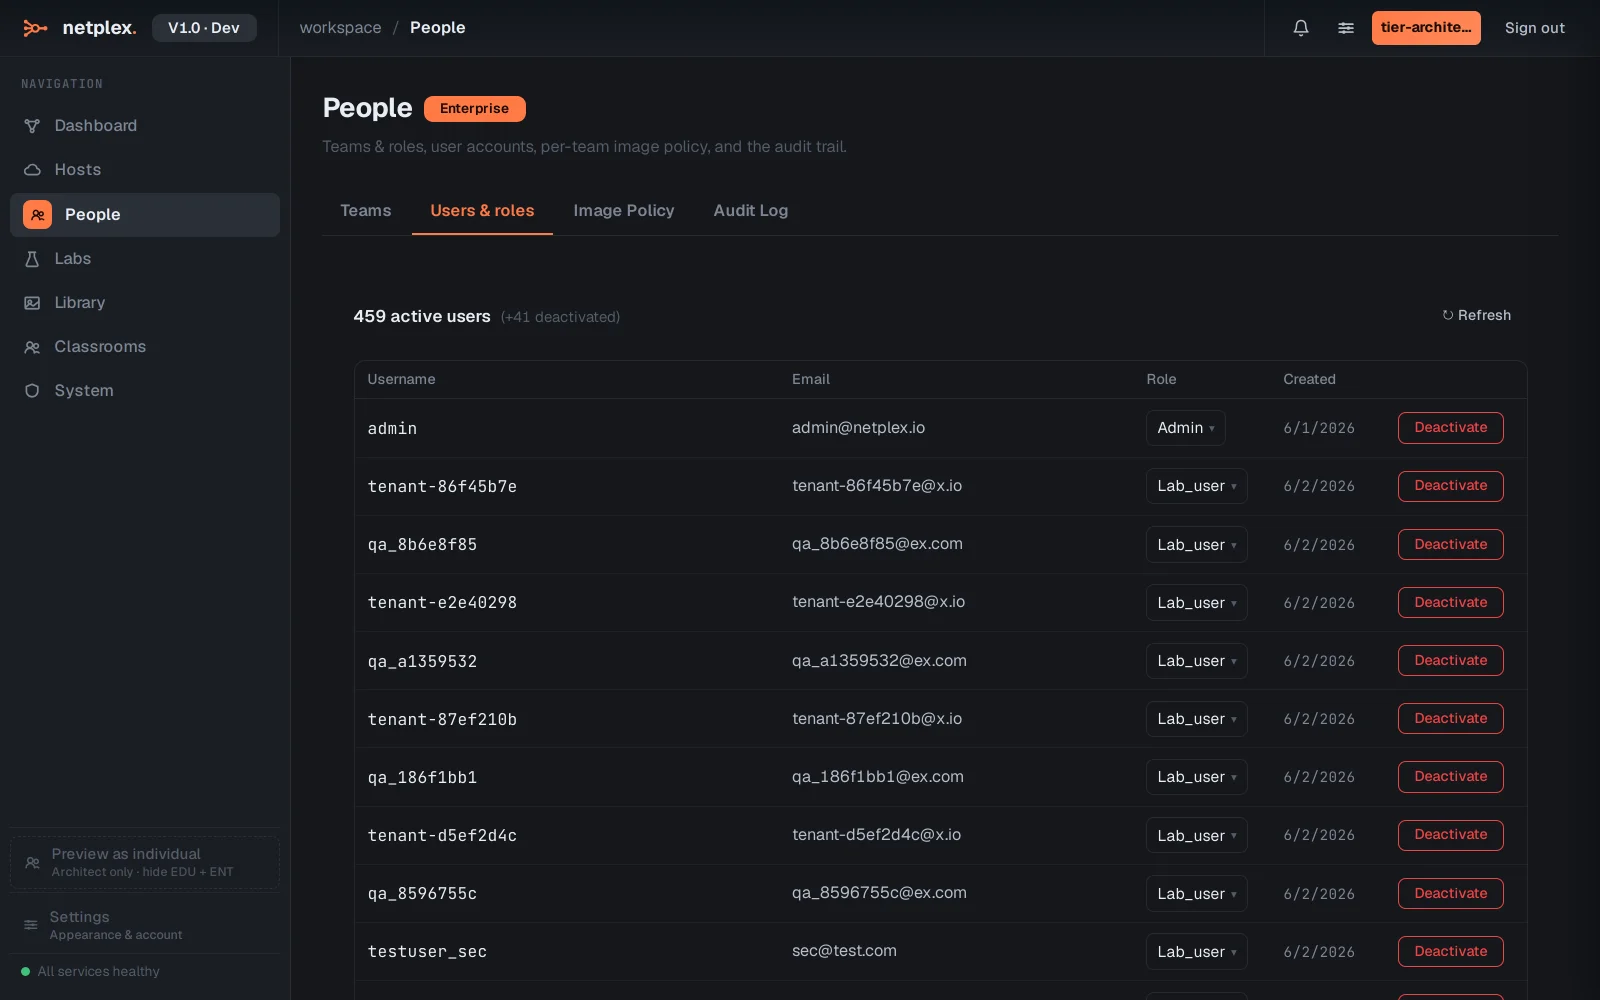The height and width of the screenshot is (1000, 1600).
Task: Open role dropdown for qa_186f1bb1
Action: tap(1196, 777)
